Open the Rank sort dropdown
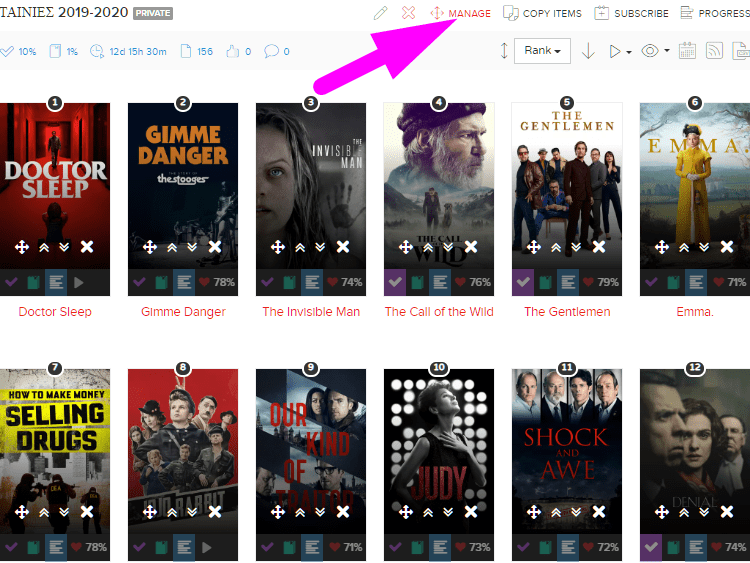This screenshot has height=563, width=750. 542,51
